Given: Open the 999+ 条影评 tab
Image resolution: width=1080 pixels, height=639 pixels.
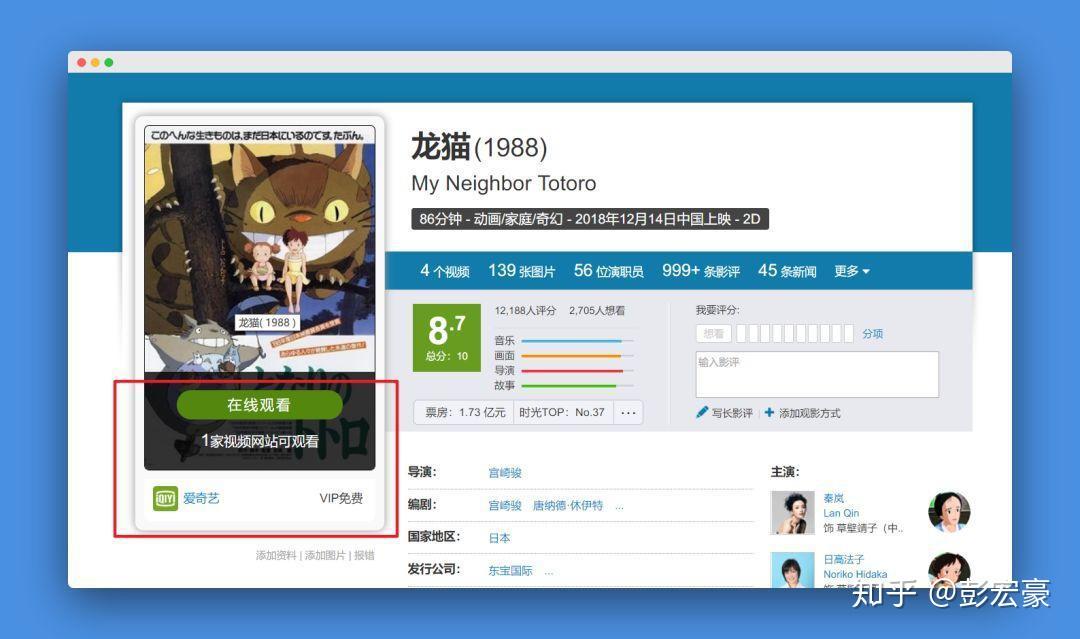Looking at the screenshot, I should coord(701,271).
